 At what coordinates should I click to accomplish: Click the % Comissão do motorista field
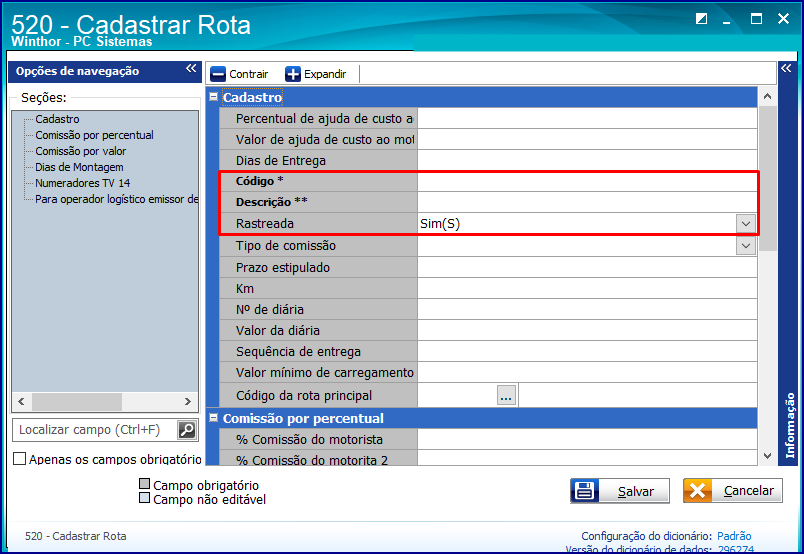coord(587,440)
